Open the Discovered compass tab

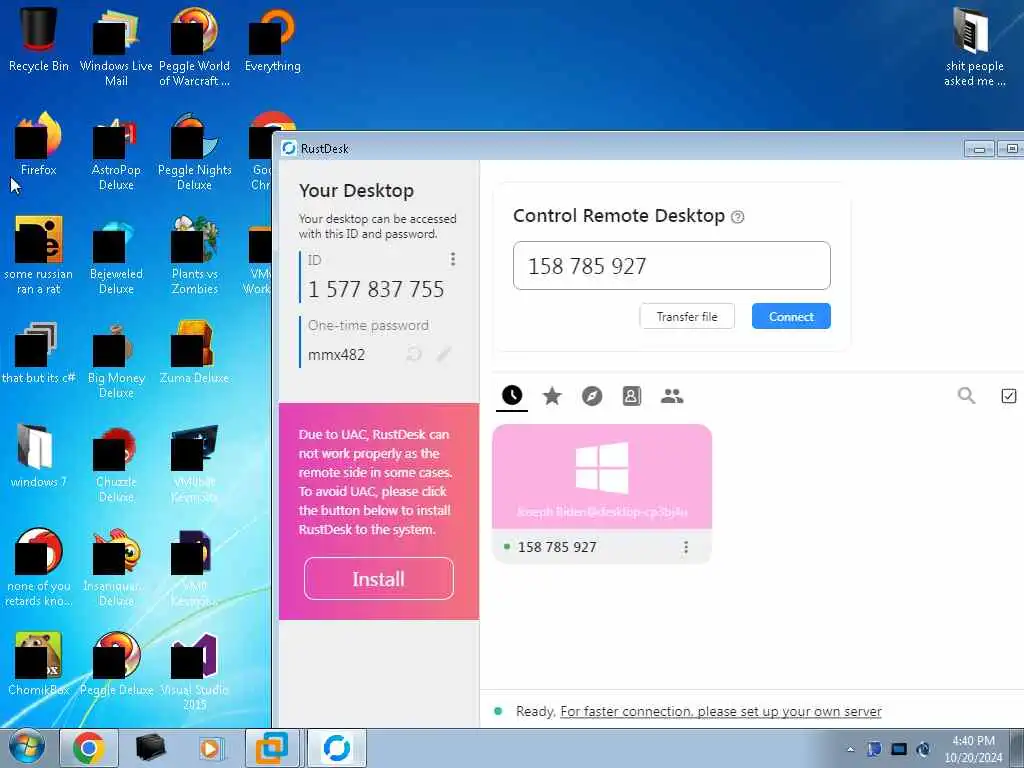tap(592, 396)
